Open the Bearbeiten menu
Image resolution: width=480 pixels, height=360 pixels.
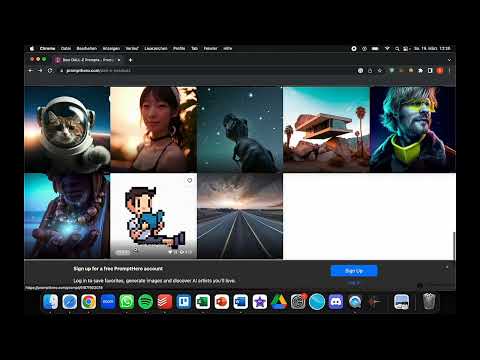coord(87,48)
